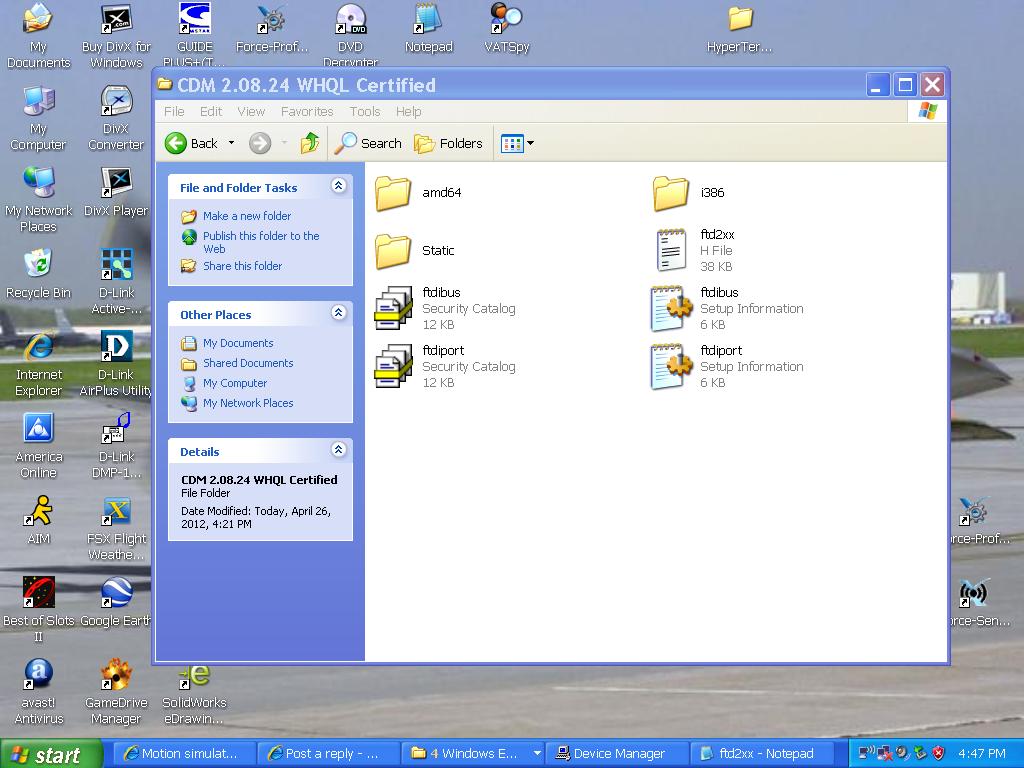Screen dimensions: 1024x768
Task: Select Google Earth desktop icon
Action: point(116,601)
